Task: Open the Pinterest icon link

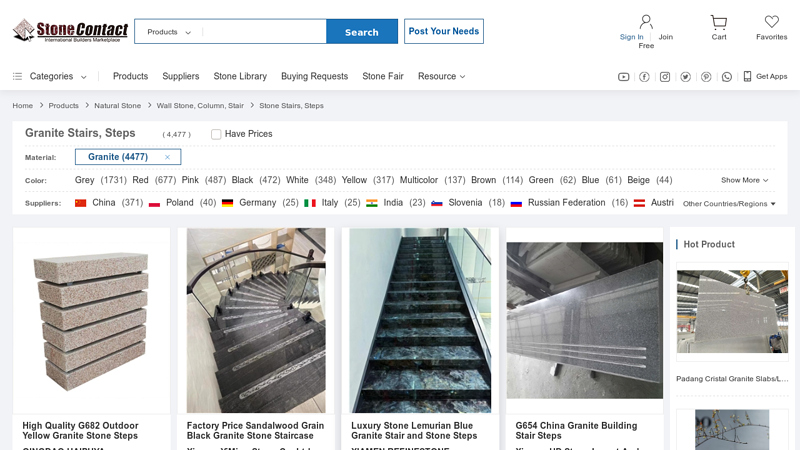Action: point(706,77)
